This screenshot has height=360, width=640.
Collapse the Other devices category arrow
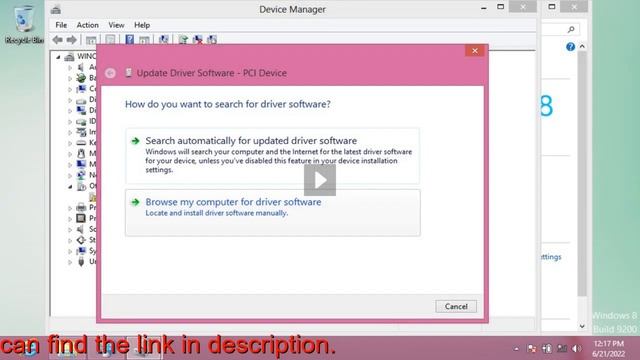pos(70,187)
